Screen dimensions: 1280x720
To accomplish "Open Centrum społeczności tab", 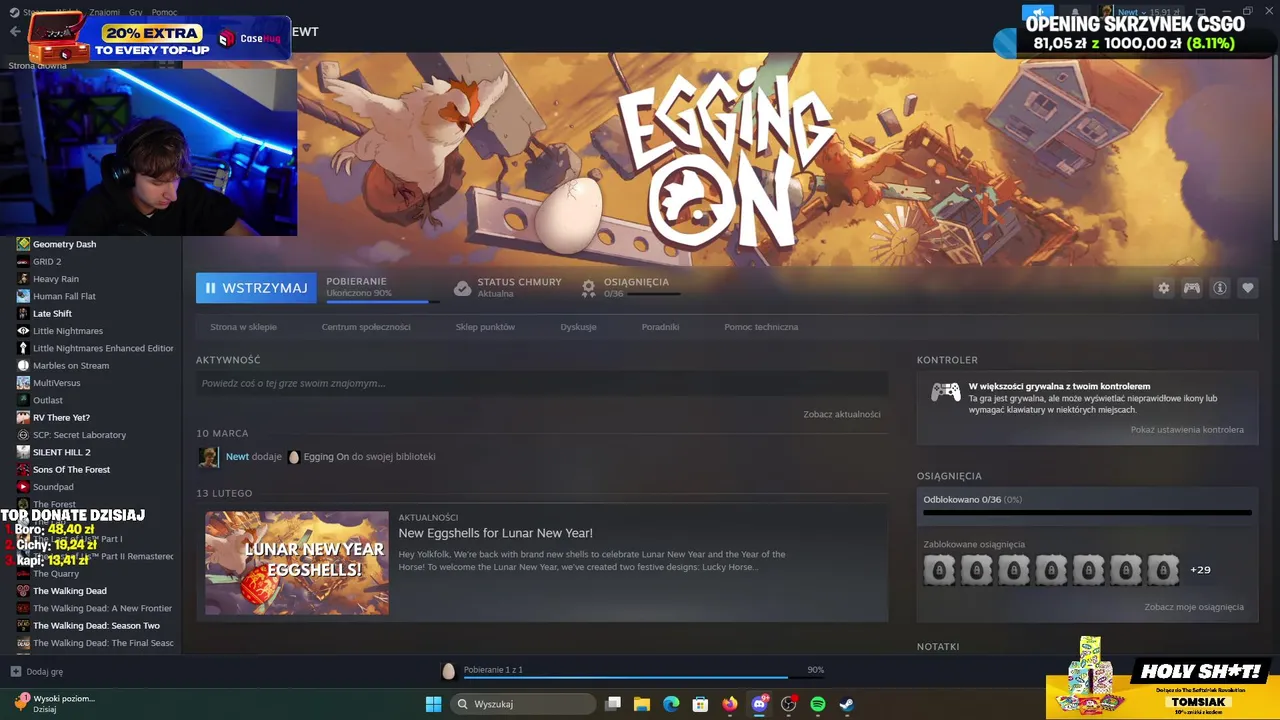I will pyautogui.click(x=366, y=327).
